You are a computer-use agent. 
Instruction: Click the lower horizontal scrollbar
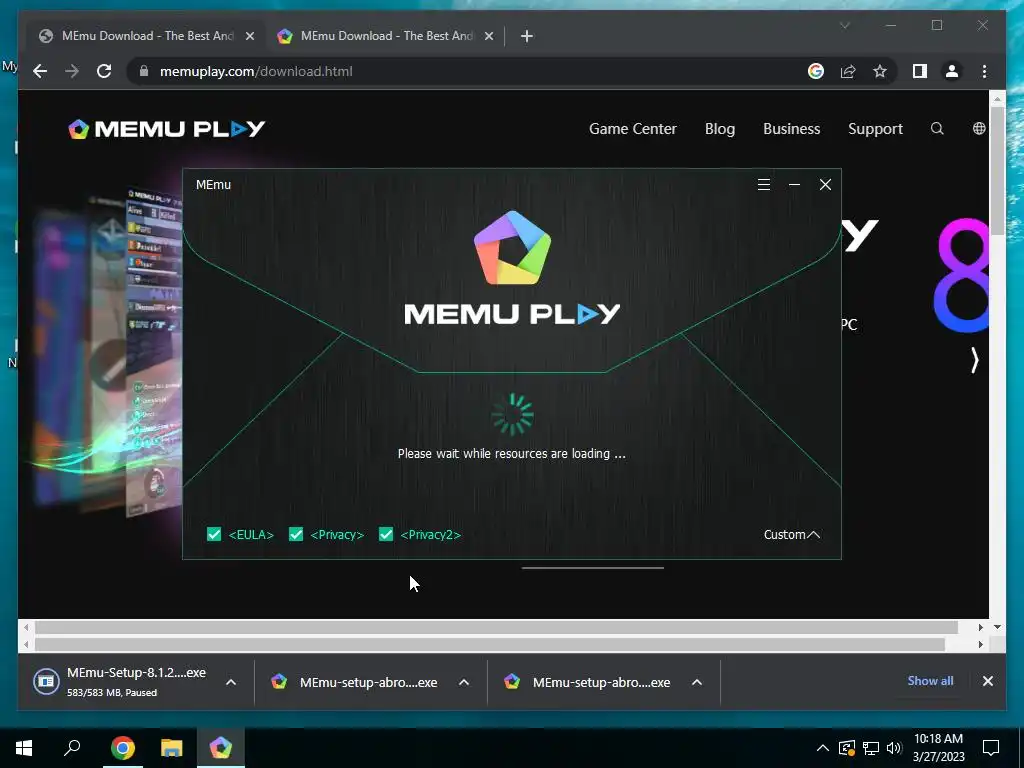[490, 645]
